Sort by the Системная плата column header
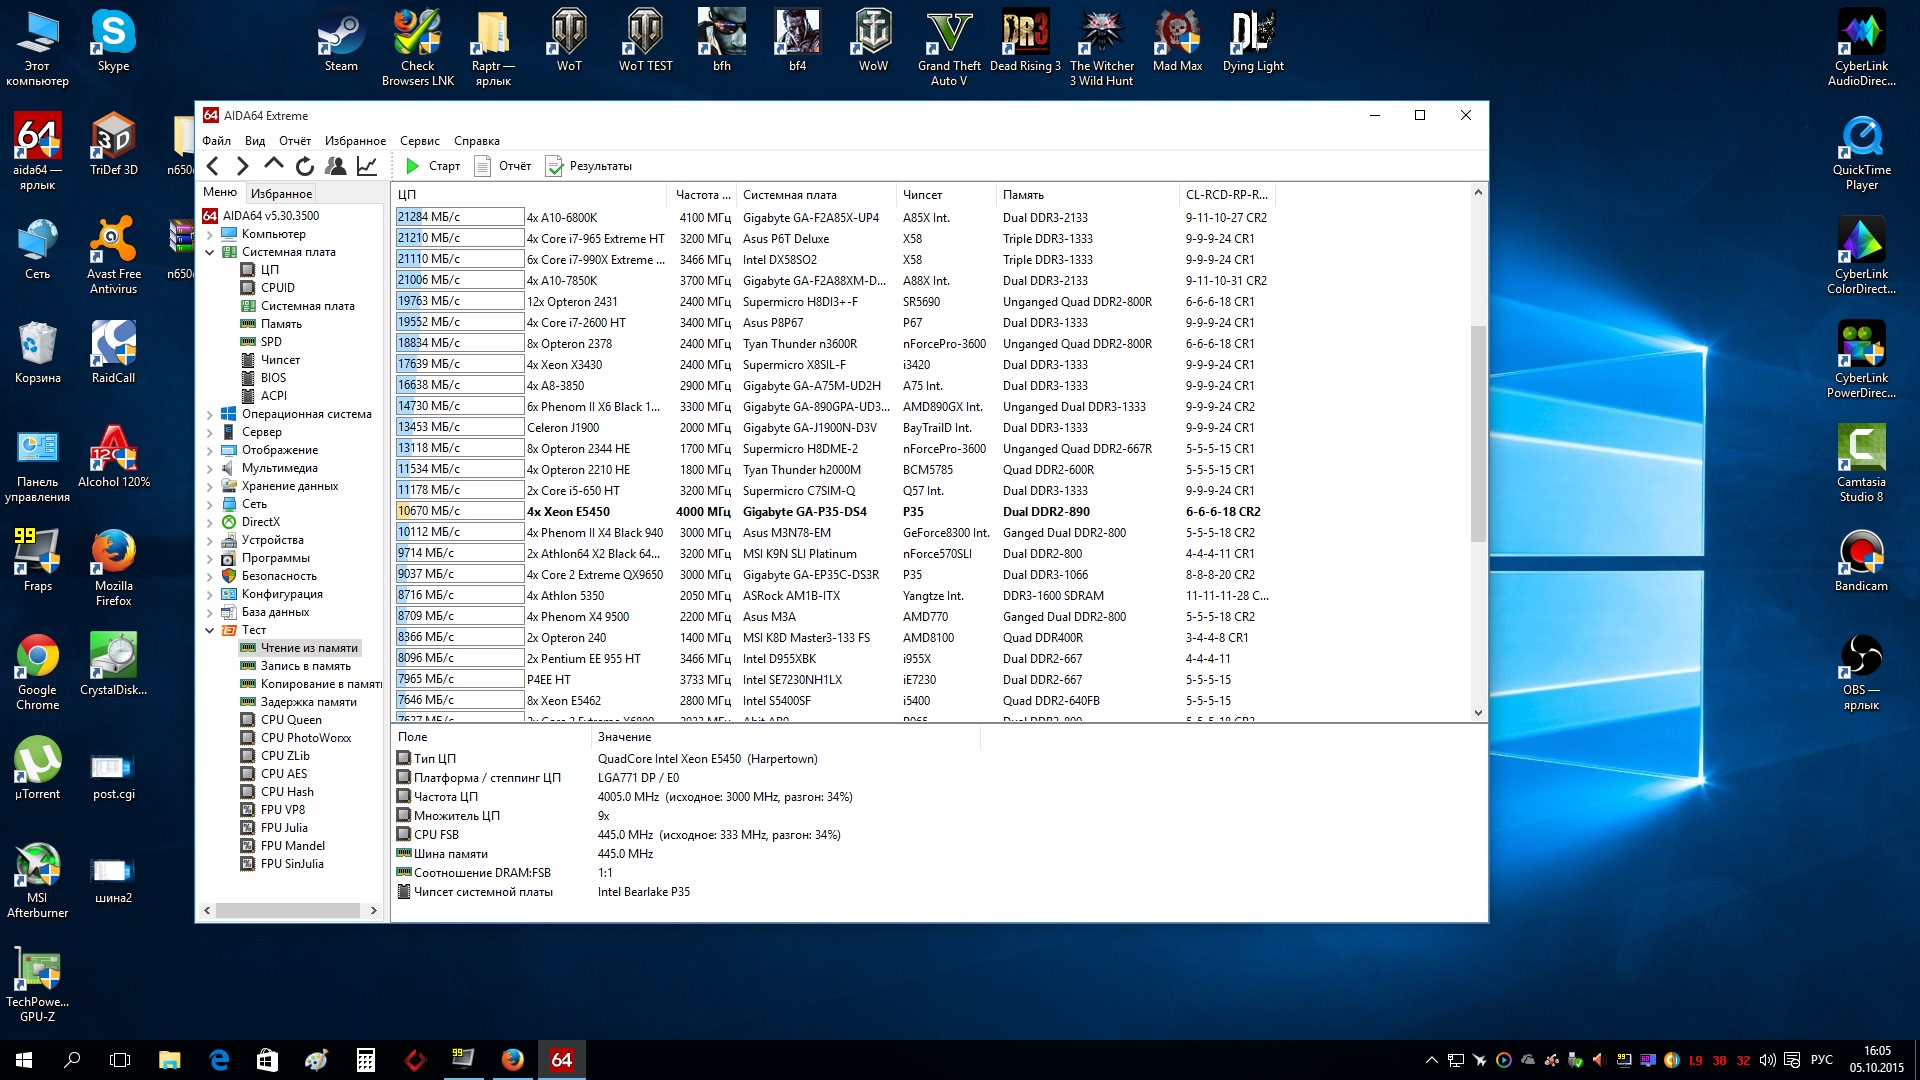1920x1080 pixels. click(815, 194)
